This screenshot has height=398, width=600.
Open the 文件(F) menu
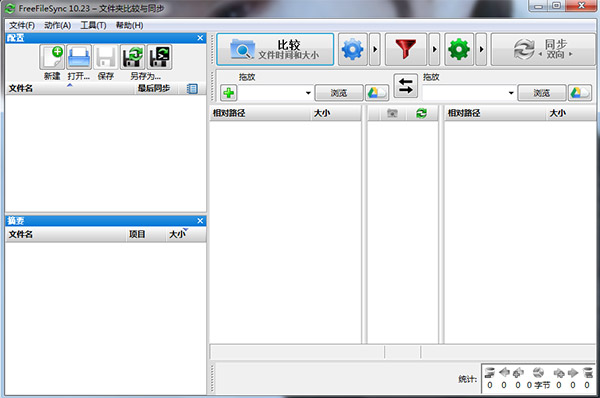[x=22, y=25]
